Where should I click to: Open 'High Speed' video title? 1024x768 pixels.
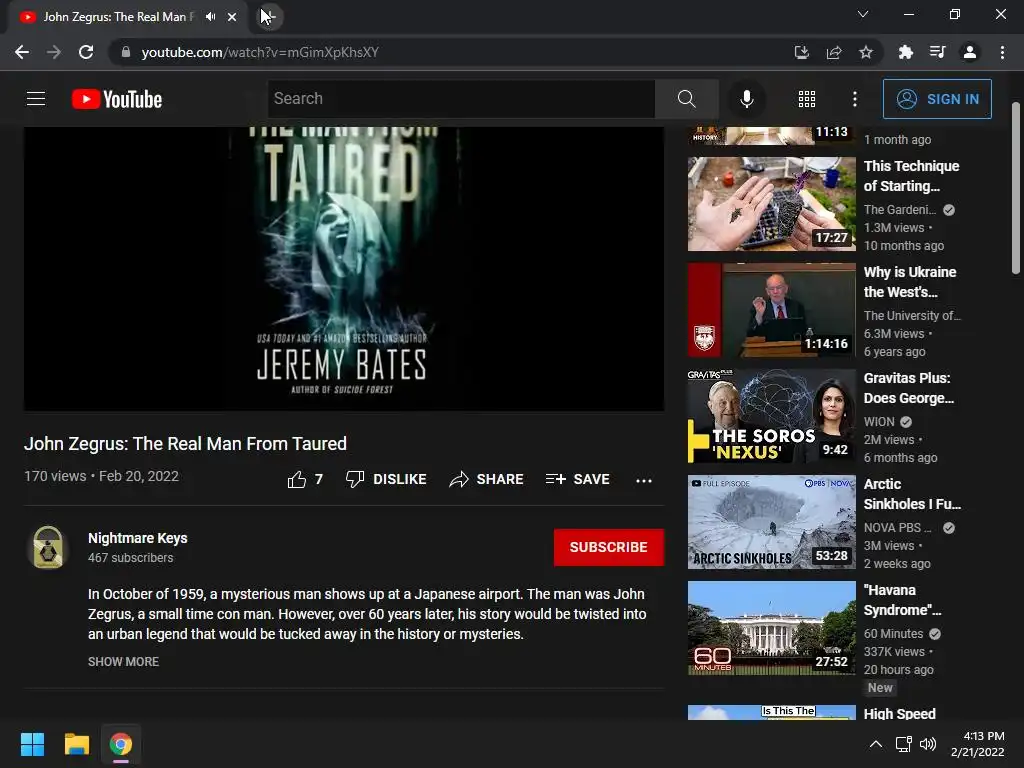tap(899, 713)
